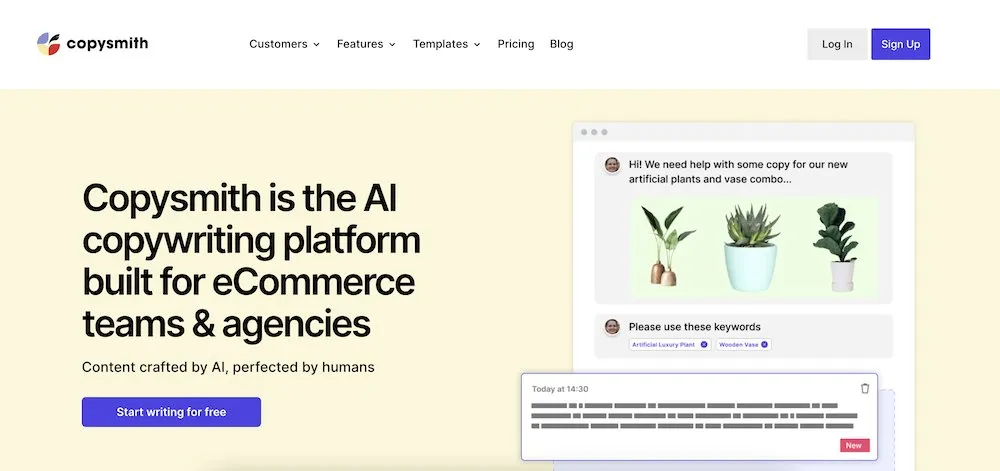Click the trash icon on the generated copy card
This screenshot has width=1000, height=471.
[865, 389]
